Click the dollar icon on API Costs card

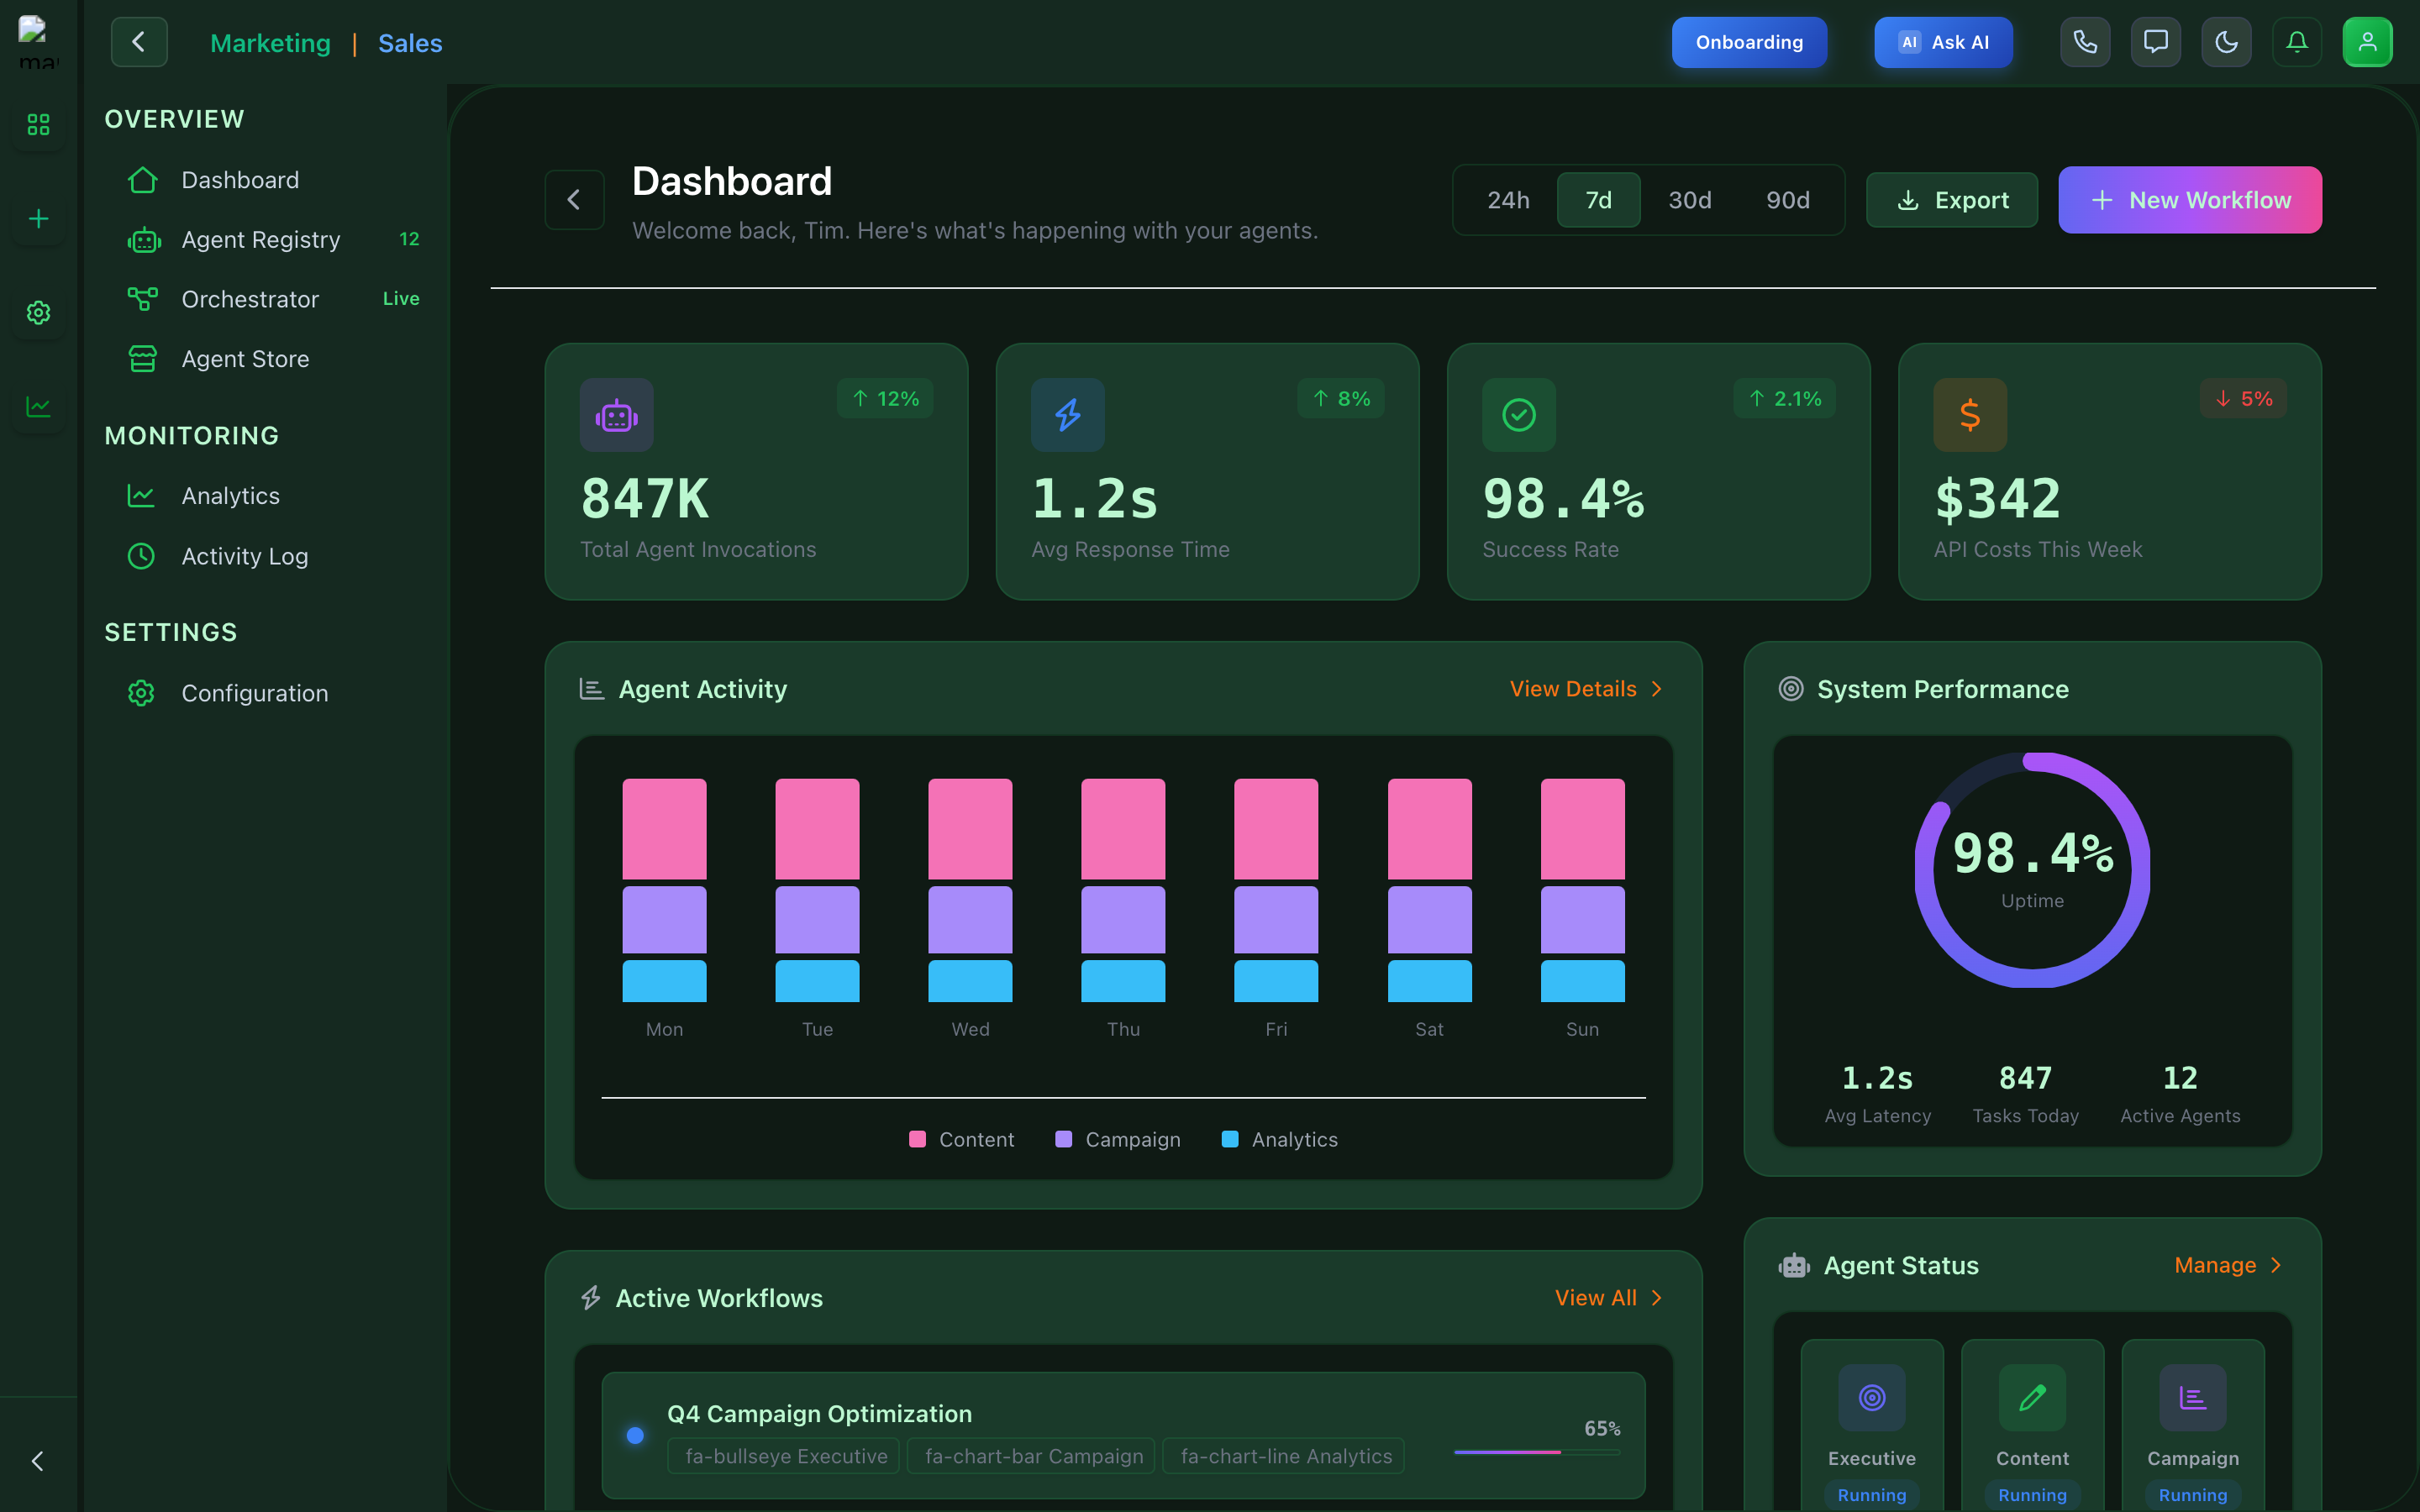1970,415
